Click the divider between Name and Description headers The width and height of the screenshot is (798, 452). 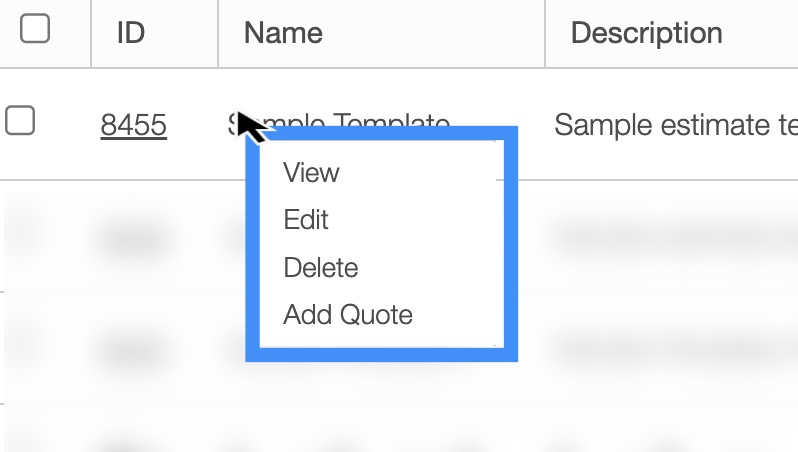coord(545,33)
